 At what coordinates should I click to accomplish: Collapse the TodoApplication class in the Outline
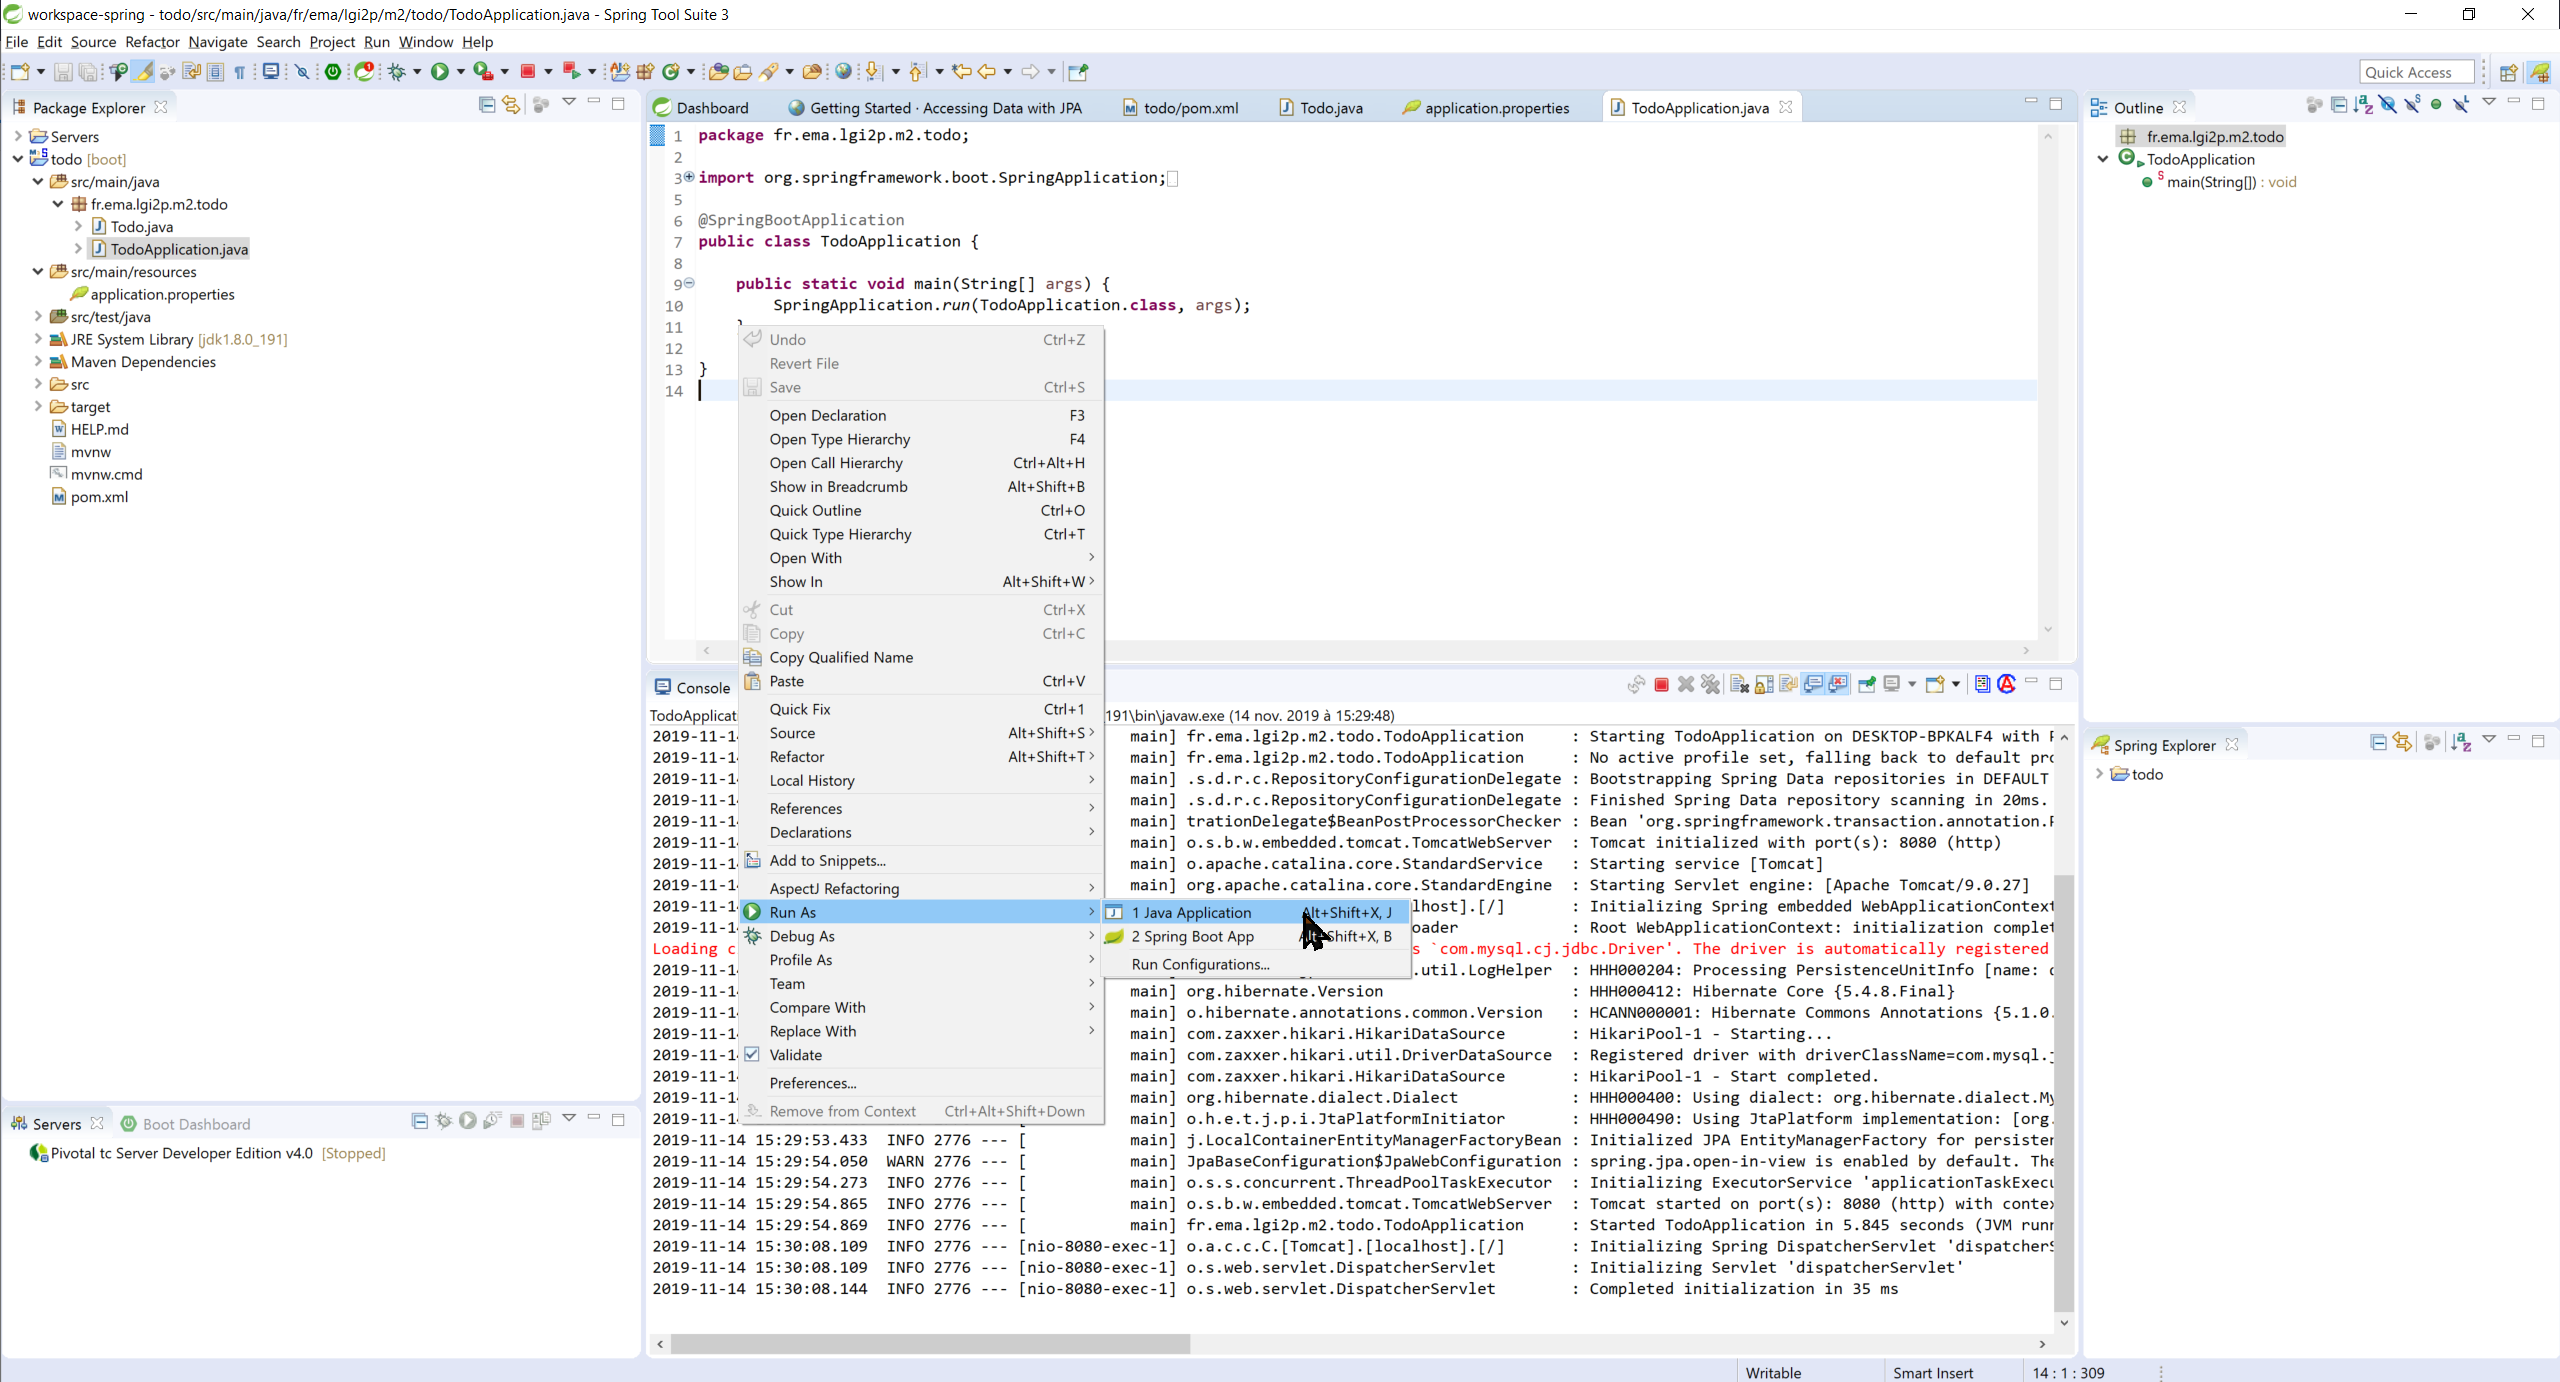pyautogui.click(x=2103, y=159)
